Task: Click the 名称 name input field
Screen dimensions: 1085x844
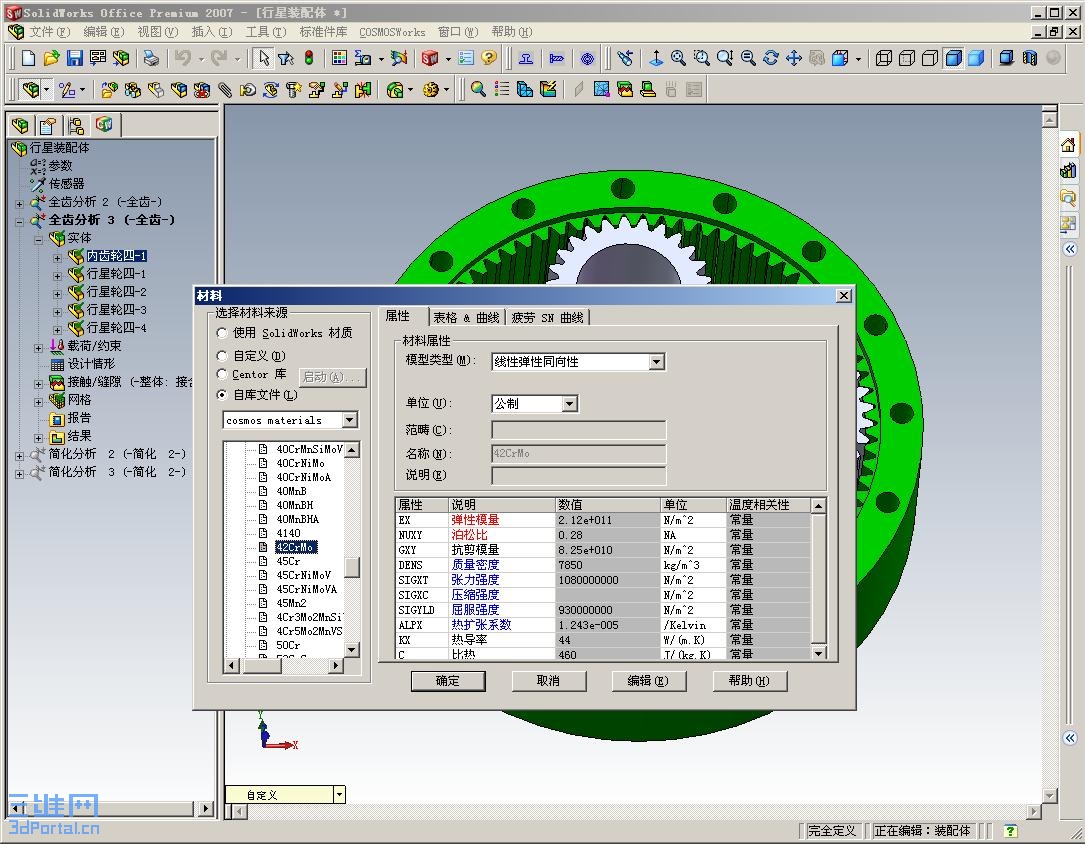Action: (x=578, y=454)
